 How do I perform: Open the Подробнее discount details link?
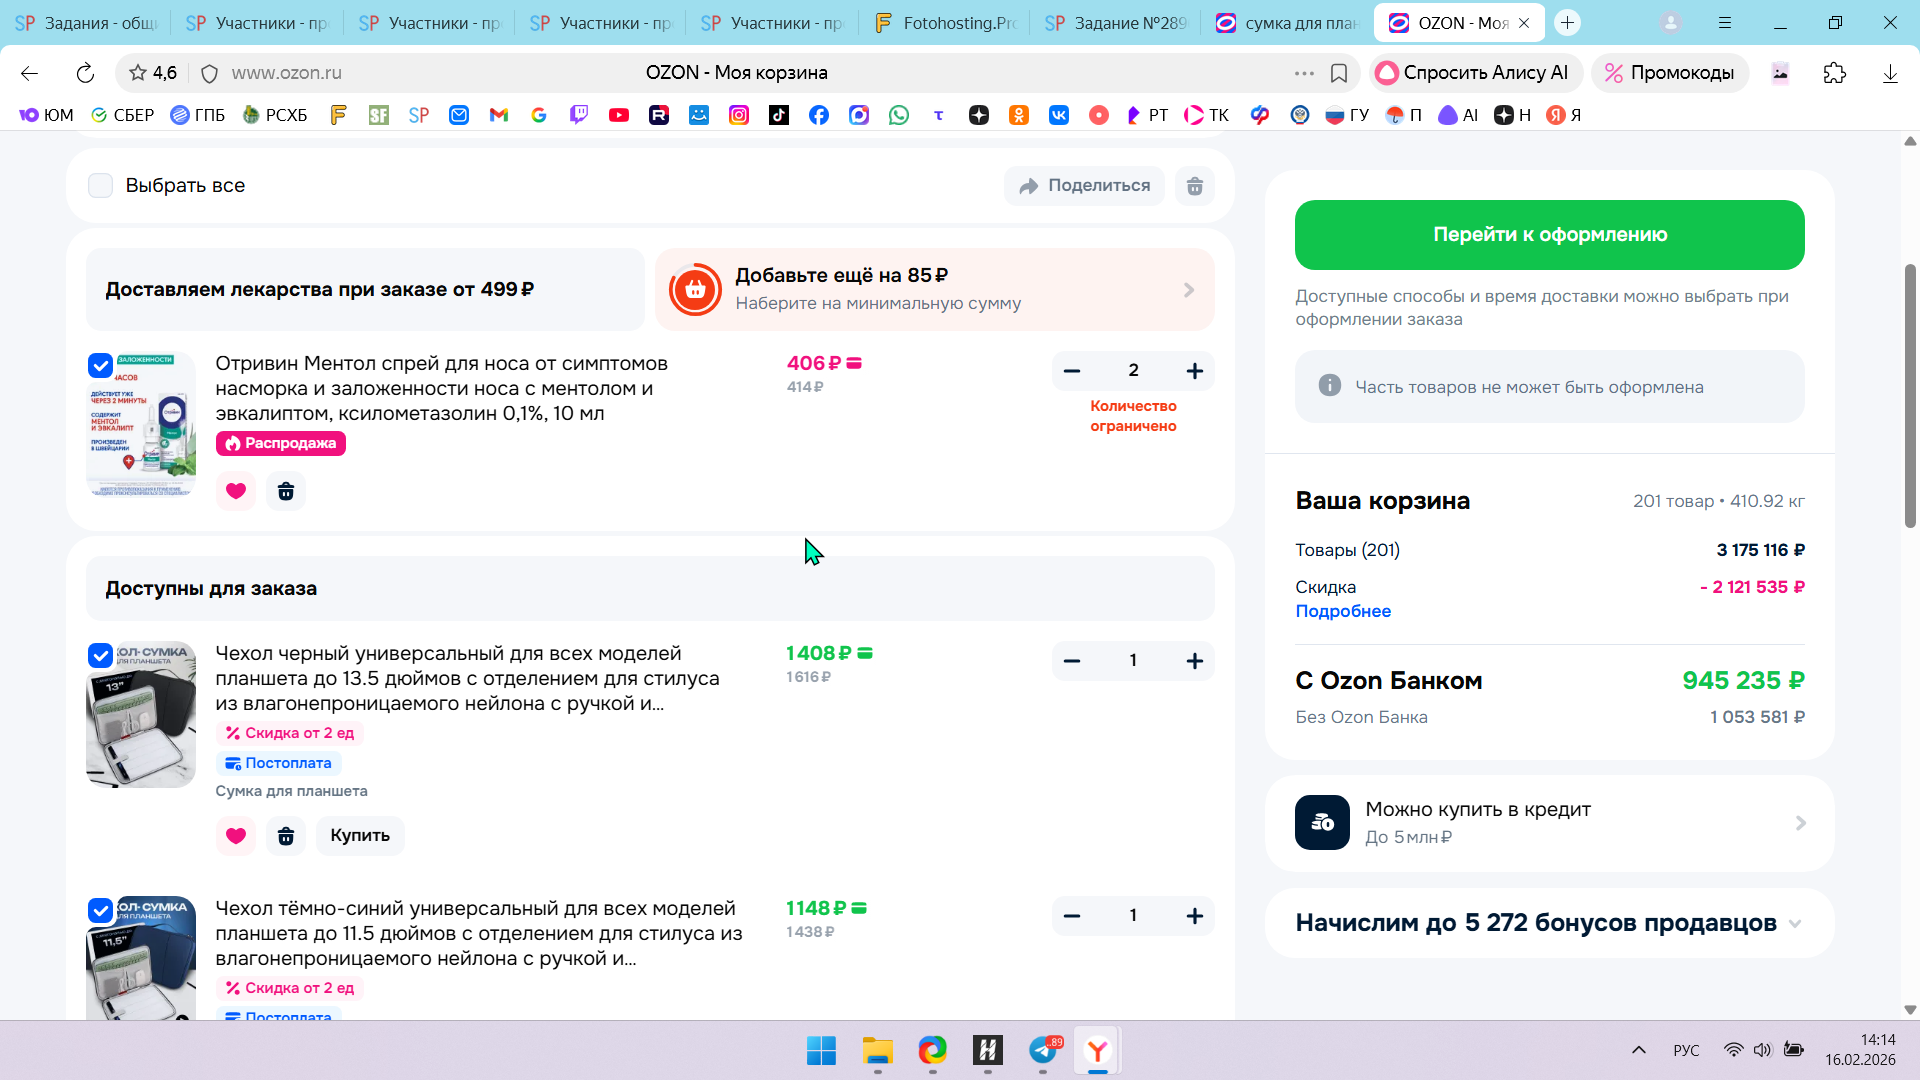click(1343, 611)
